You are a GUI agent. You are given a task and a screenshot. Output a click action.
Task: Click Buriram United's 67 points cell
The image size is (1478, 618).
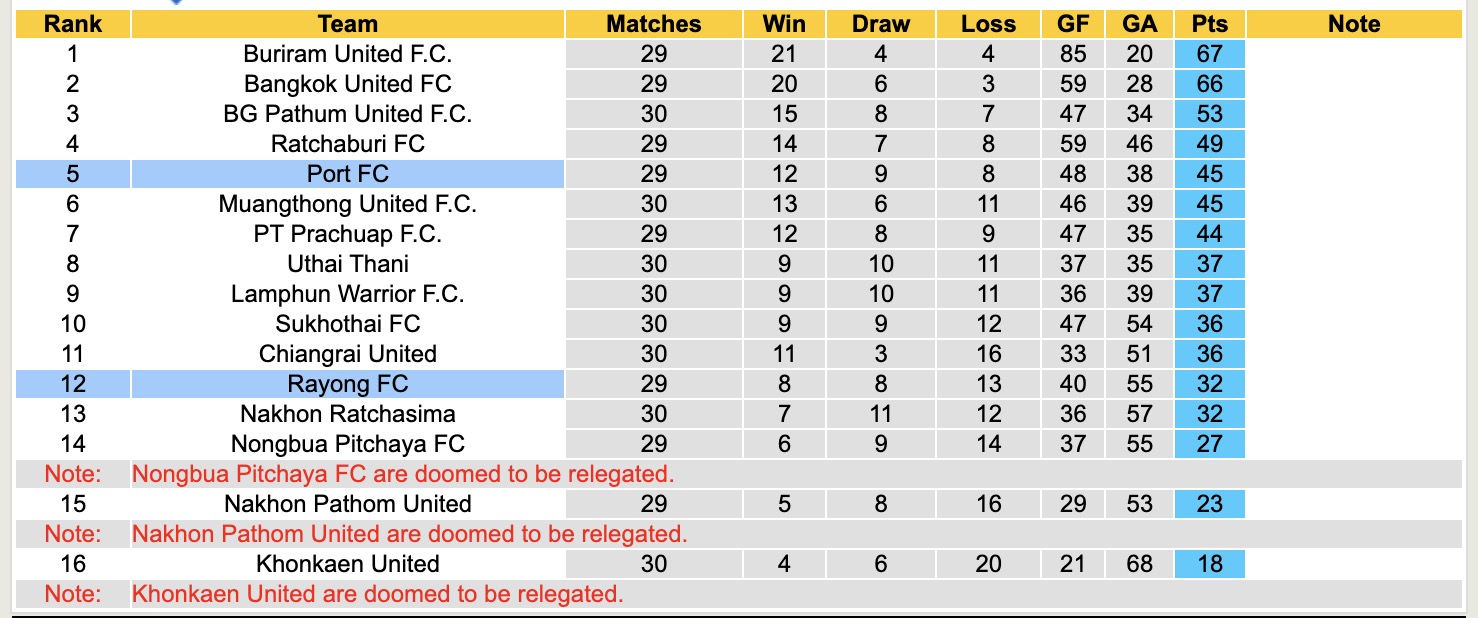point(1210,54)
